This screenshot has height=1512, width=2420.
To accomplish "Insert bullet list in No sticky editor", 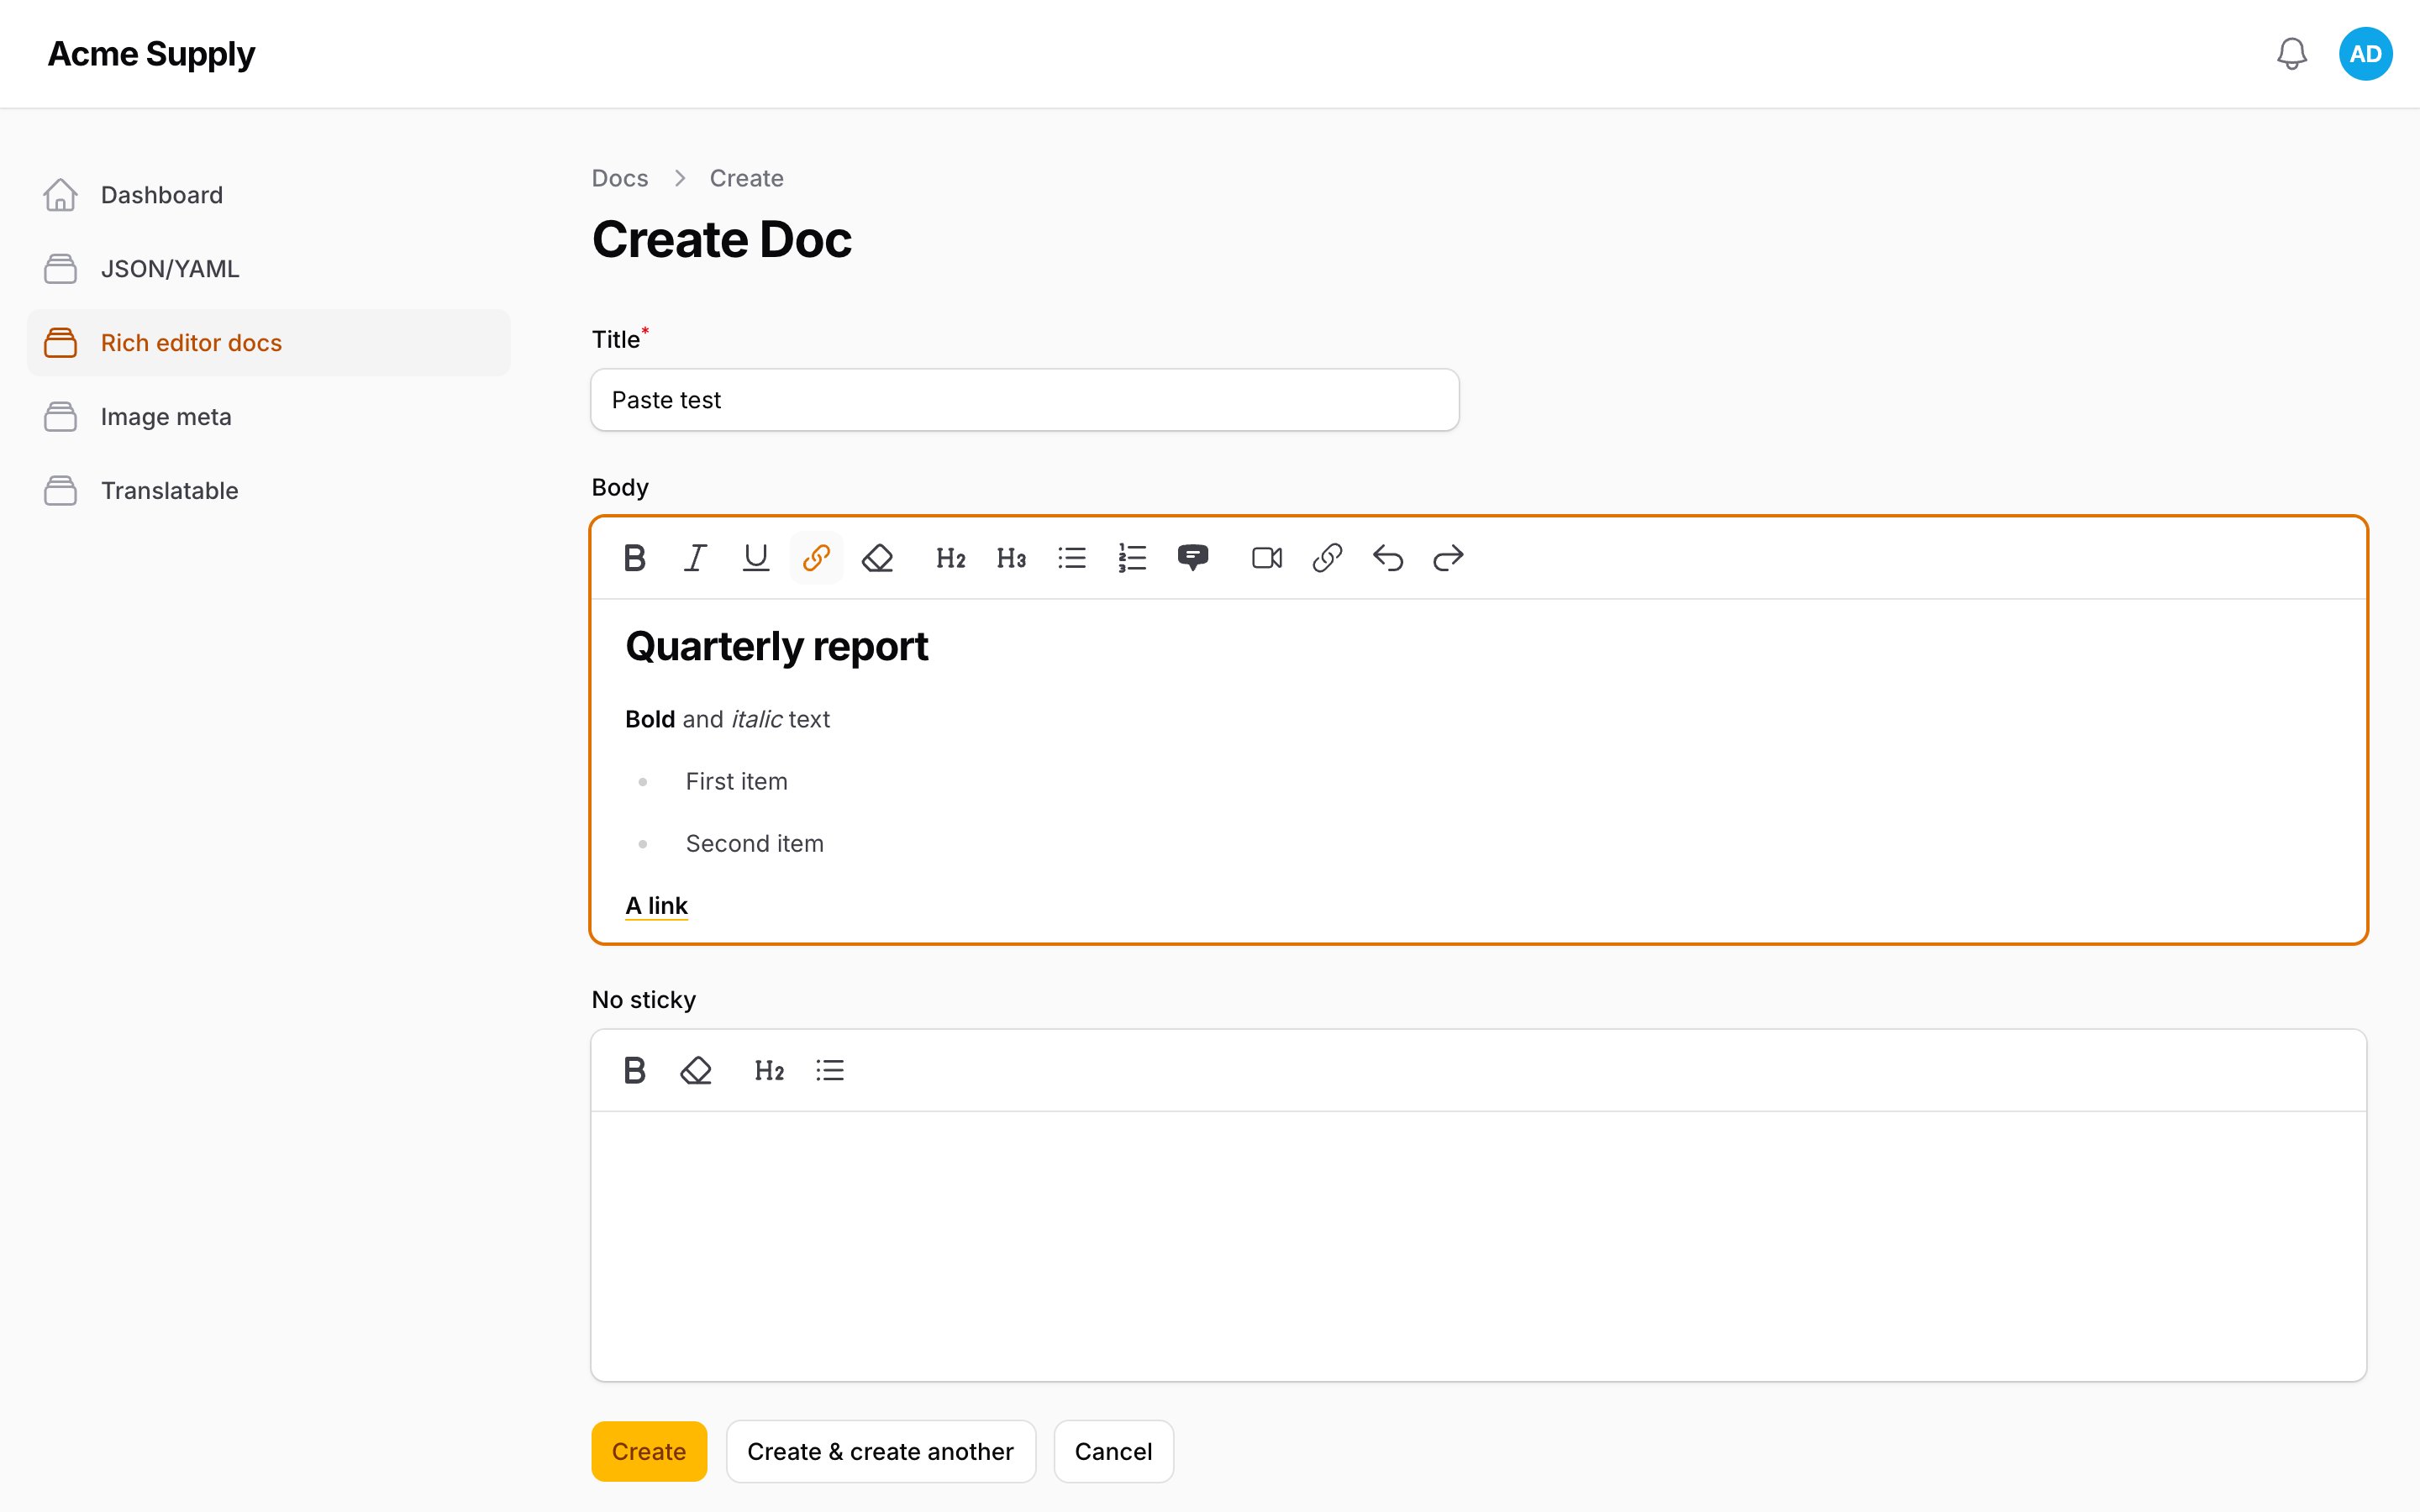I will 829,1070.
